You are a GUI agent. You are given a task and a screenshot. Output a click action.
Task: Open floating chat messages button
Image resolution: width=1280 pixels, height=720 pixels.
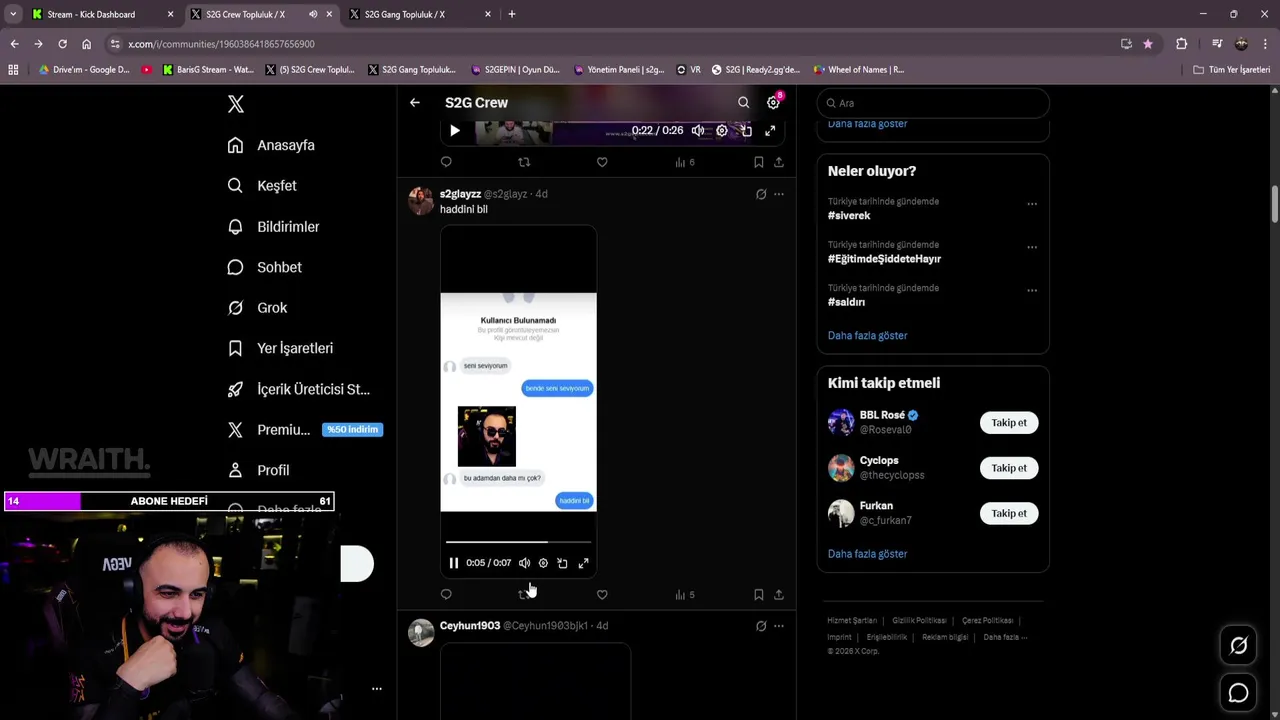[x=1238, y=692]
